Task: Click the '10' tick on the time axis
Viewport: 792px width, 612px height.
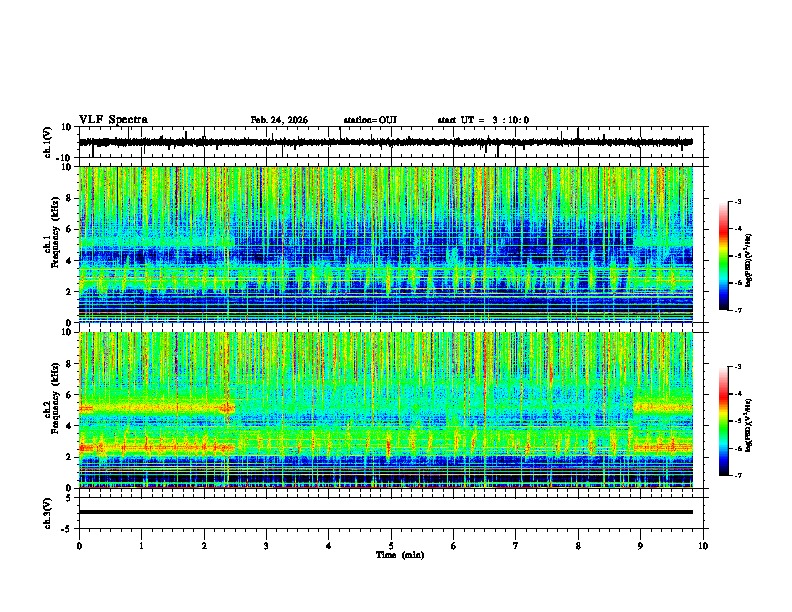Action: coord(703,545)
